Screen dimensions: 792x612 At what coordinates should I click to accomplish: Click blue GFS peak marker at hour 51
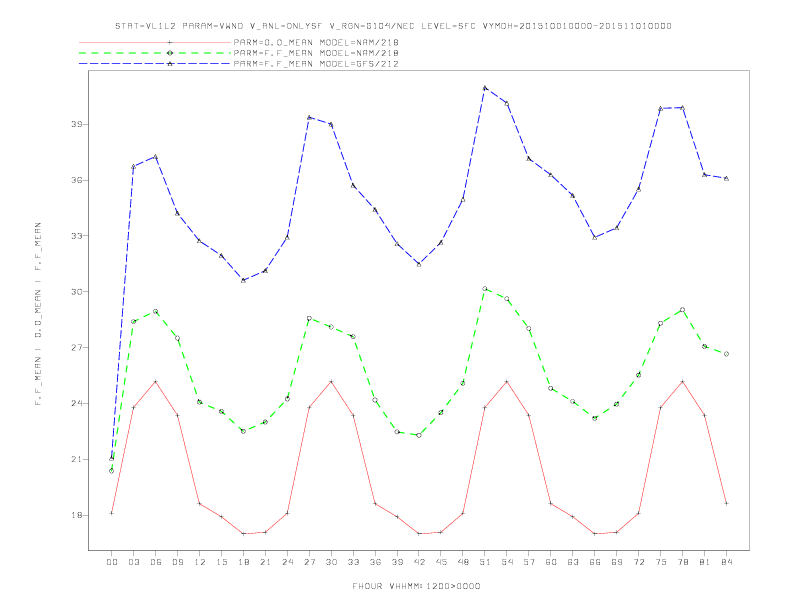coord(485,88)
